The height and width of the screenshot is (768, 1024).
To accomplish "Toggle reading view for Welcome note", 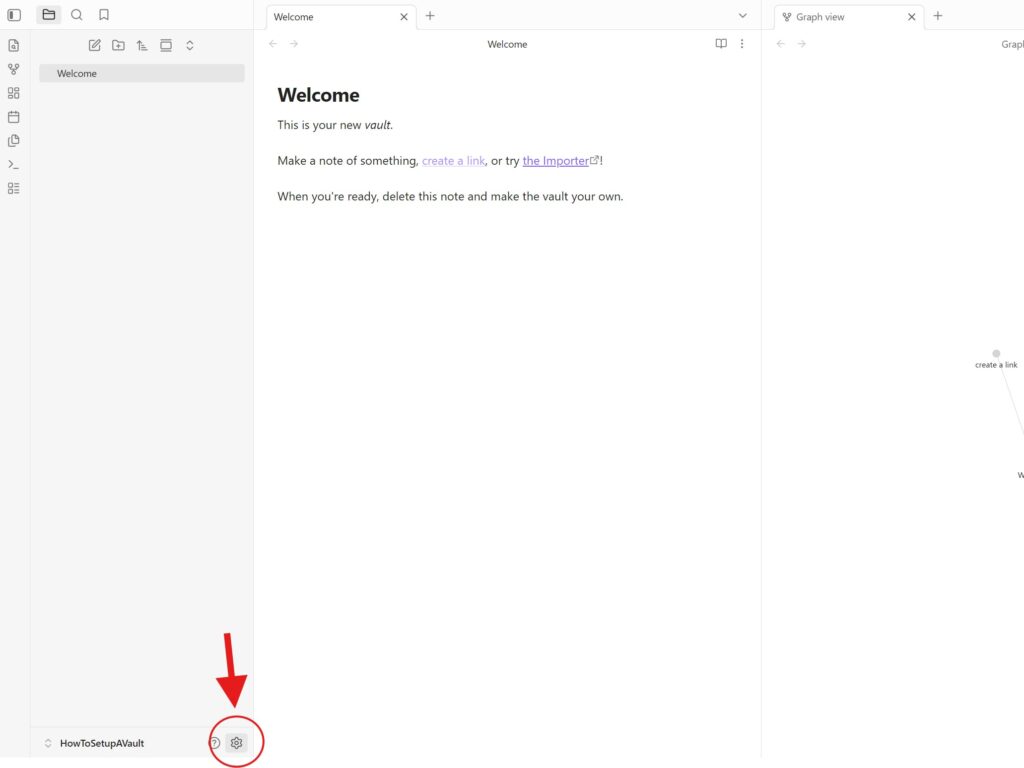I will pos(721,44).
